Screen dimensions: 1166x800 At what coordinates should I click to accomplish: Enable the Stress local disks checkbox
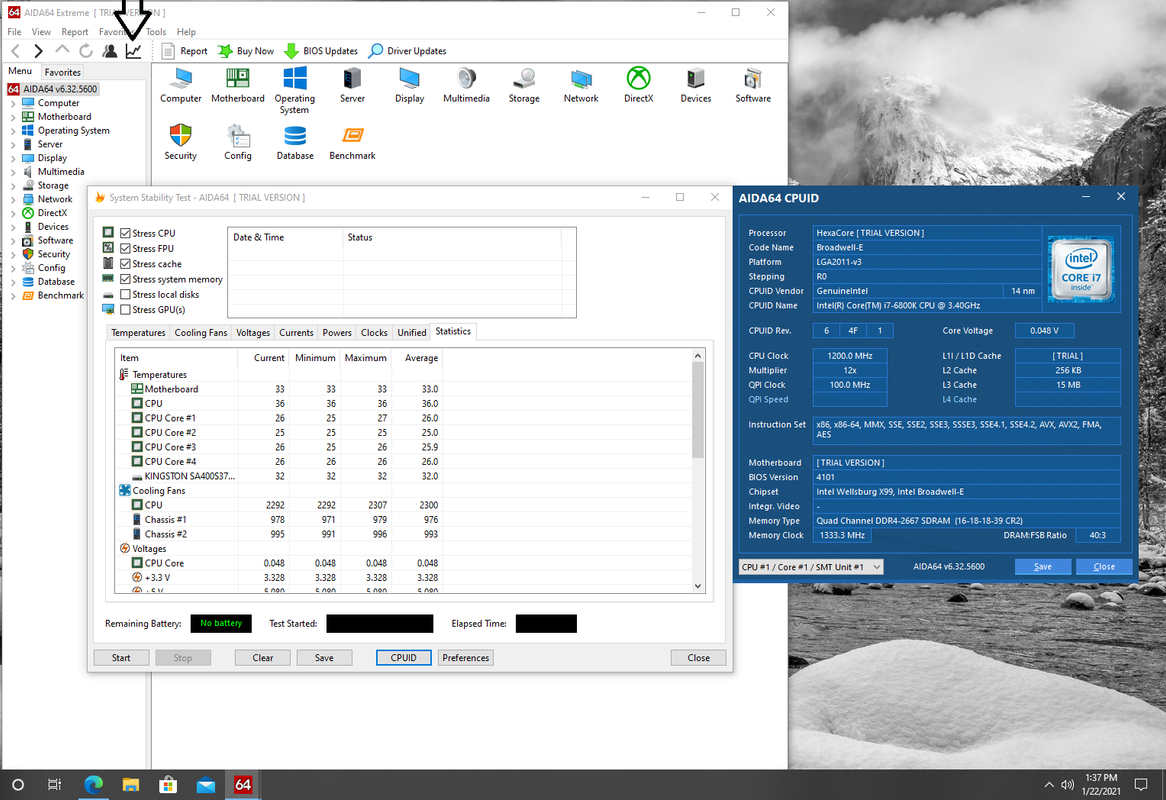(x=125, y=294)
